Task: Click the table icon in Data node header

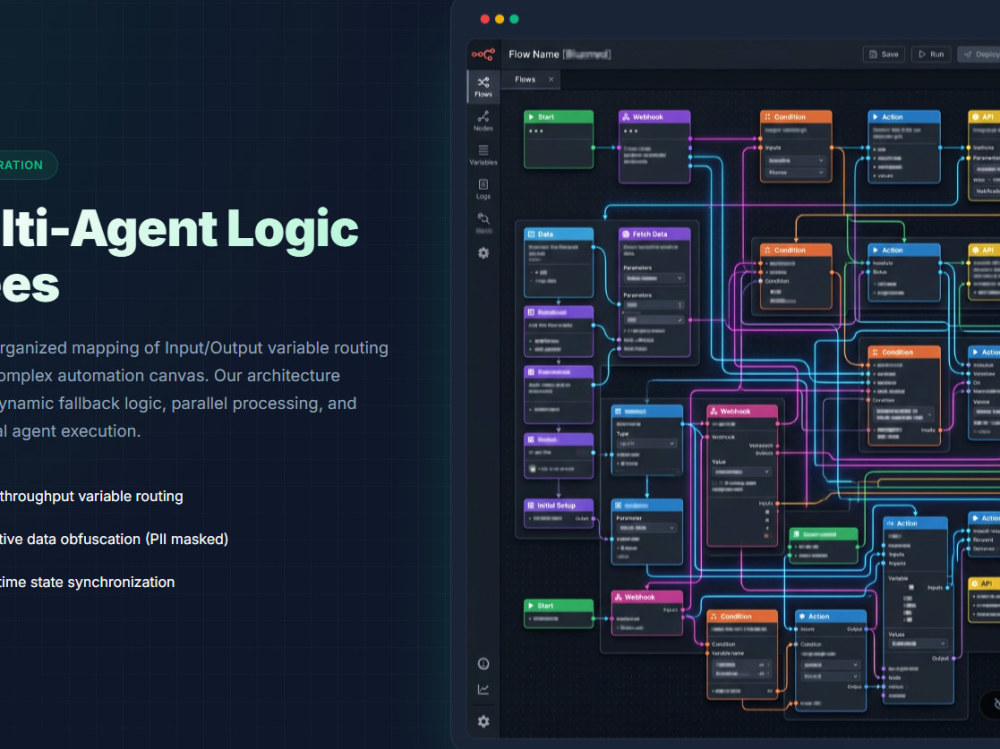Action: 531,234
